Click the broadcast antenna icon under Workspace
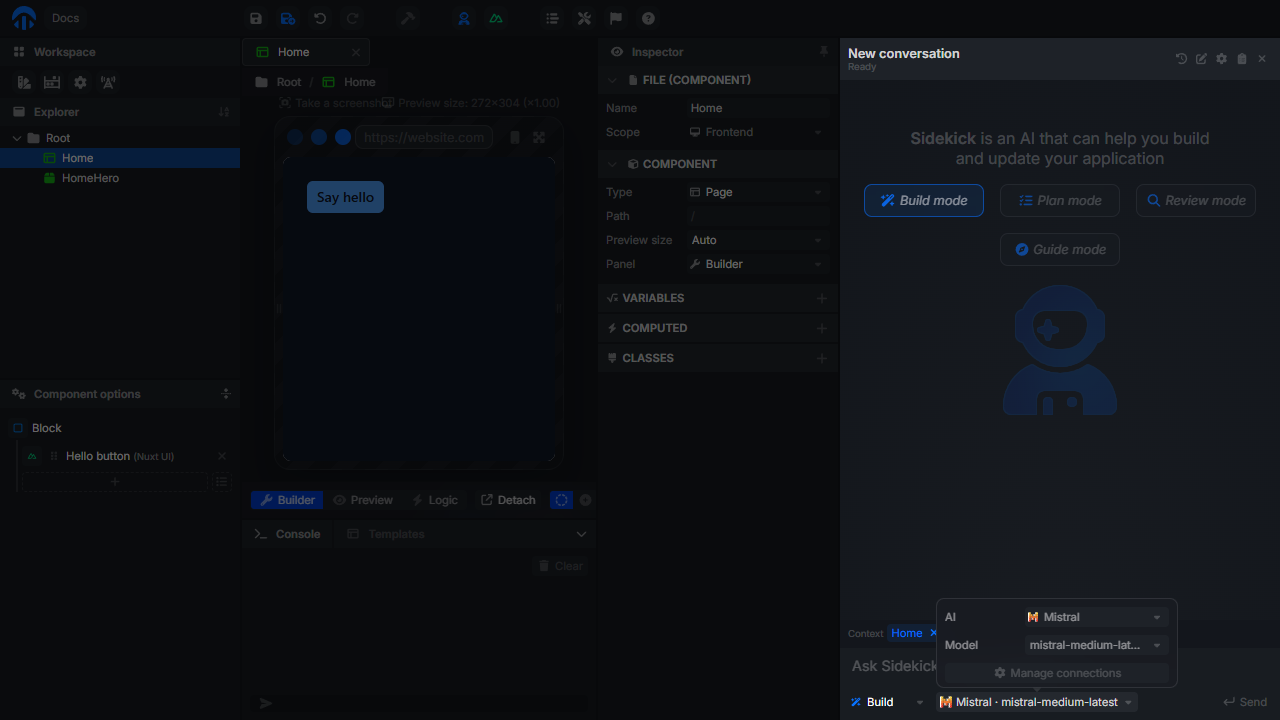Screen dimensions: 1280x720 [x=108, y=82]
